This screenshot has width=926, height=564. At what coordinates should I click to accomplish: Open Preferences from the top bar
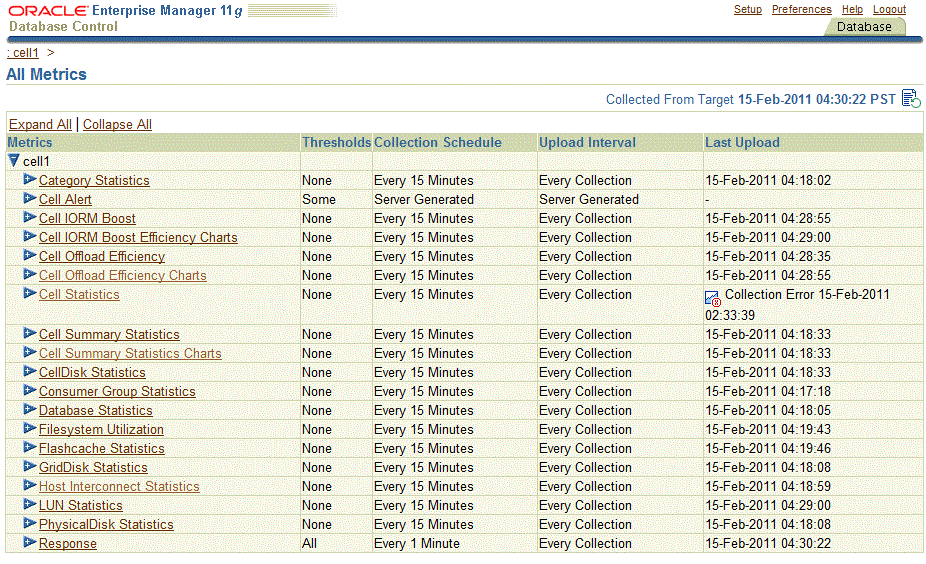[x=801, y=9]
